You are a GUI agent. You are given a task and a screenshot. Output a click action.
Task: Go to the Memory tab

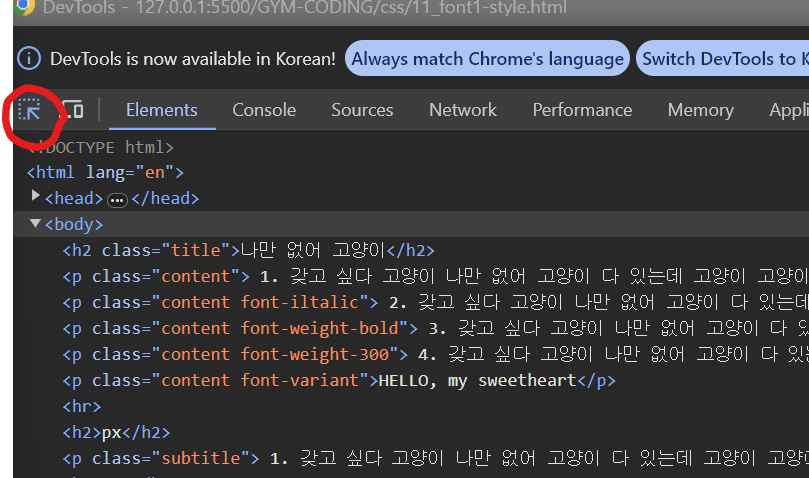tap(701, 110)
